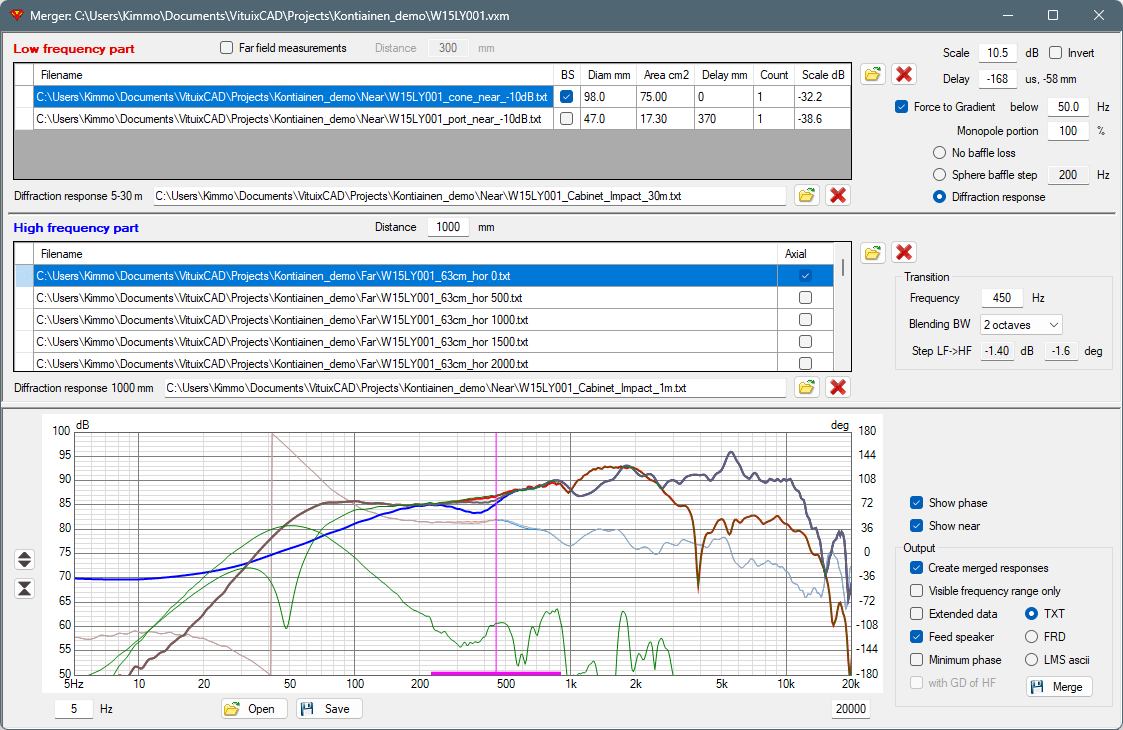The height and width of the screenshot is (730, 1123).
Task: Check Axial for hor 2000.txt row
Action: 806,363
